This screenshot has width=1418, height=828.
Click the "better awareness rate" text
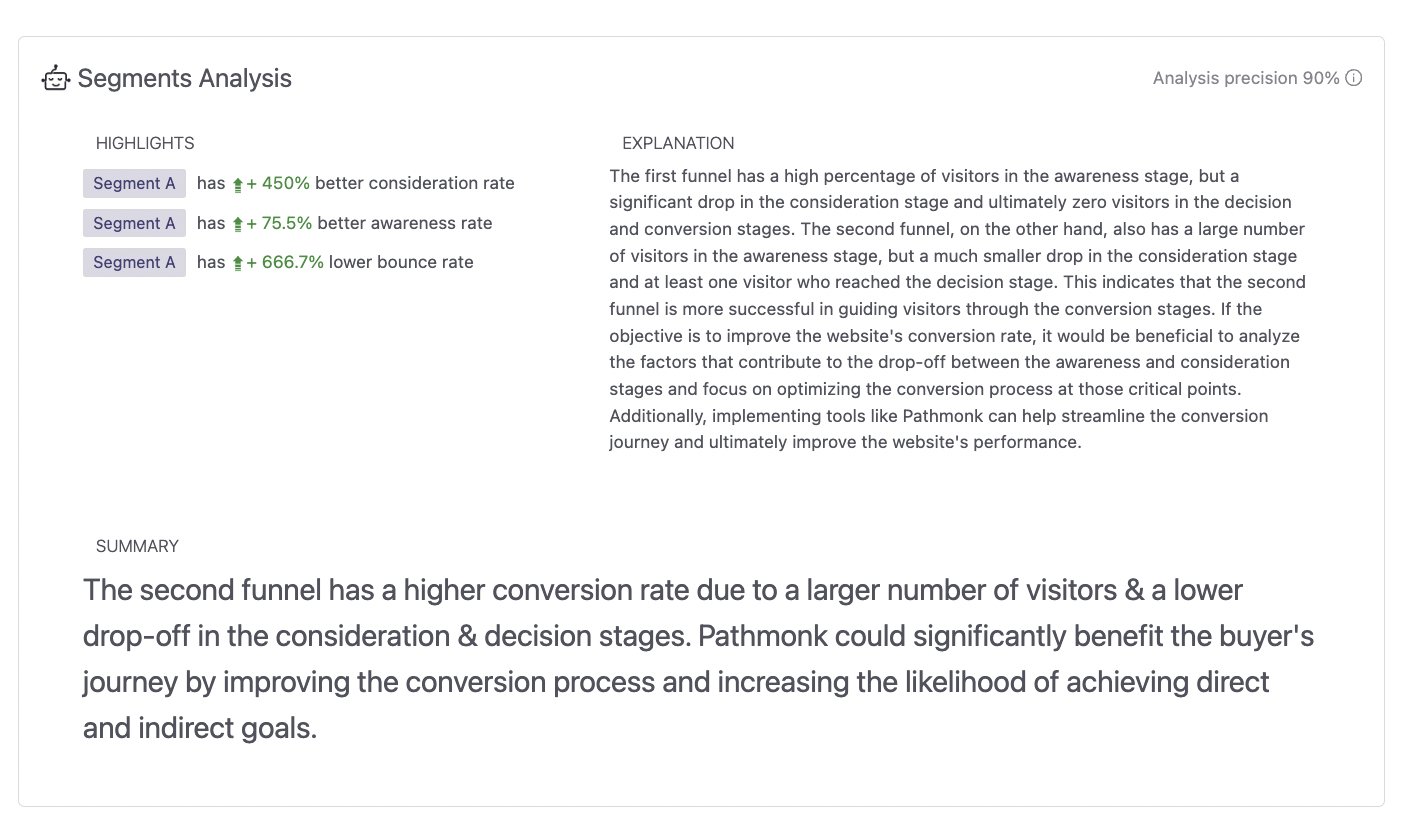(404, 224)
